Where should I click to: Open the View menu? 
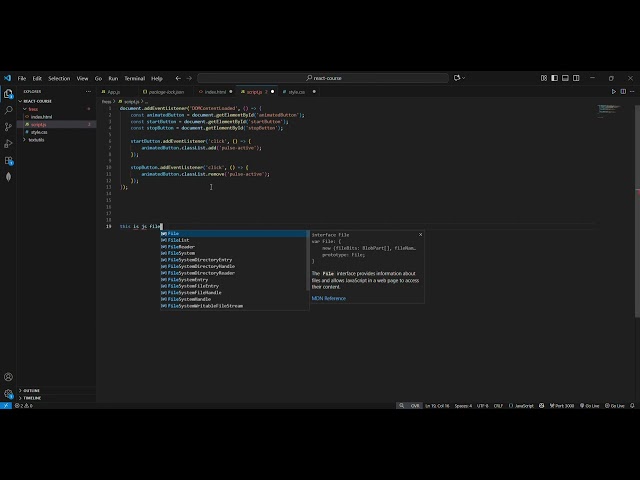[x=82, y=78]
